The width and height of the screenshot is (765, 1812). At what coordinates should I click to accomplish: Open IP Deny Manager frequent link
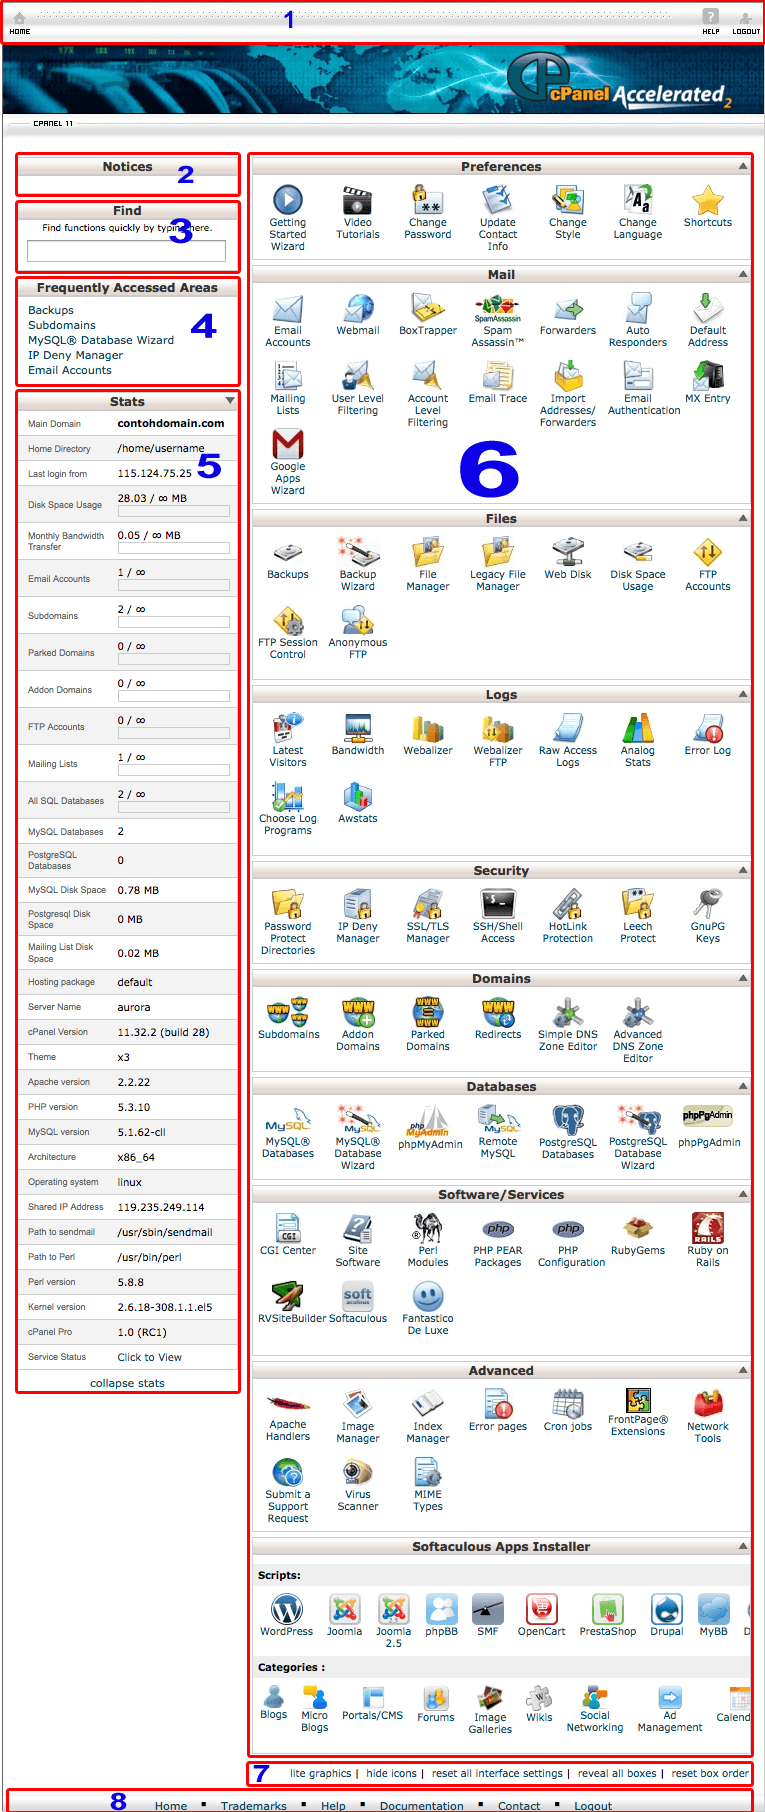tap(75, 355)
